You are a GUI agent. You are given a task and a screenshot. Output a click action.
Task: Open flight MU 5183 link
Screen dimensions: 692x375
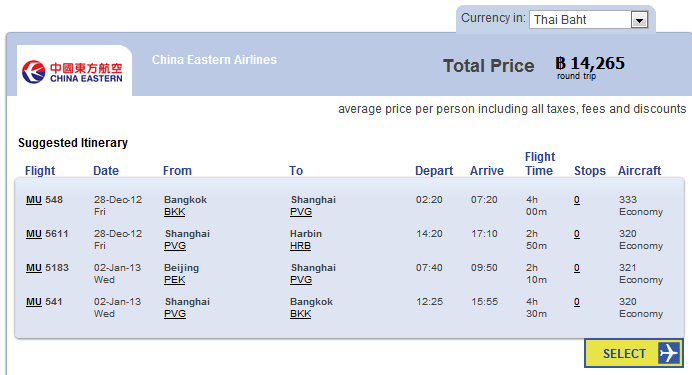click(x=34, y=268)
